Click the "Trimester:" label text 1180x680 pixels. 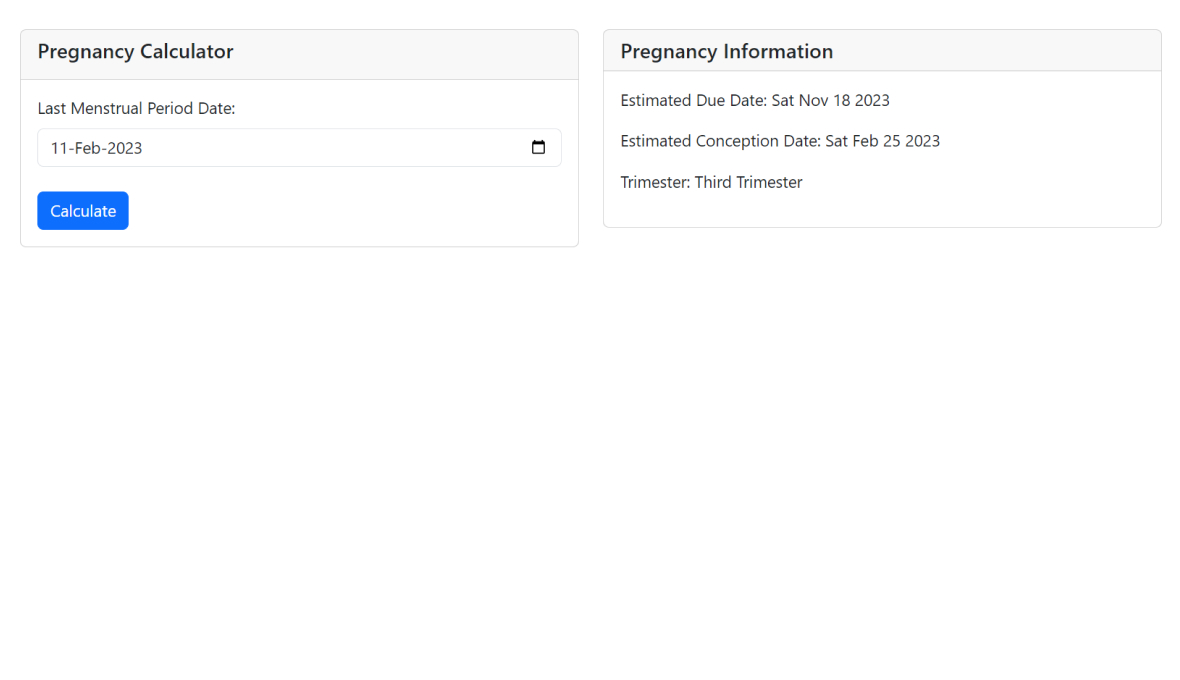point(655,182)
